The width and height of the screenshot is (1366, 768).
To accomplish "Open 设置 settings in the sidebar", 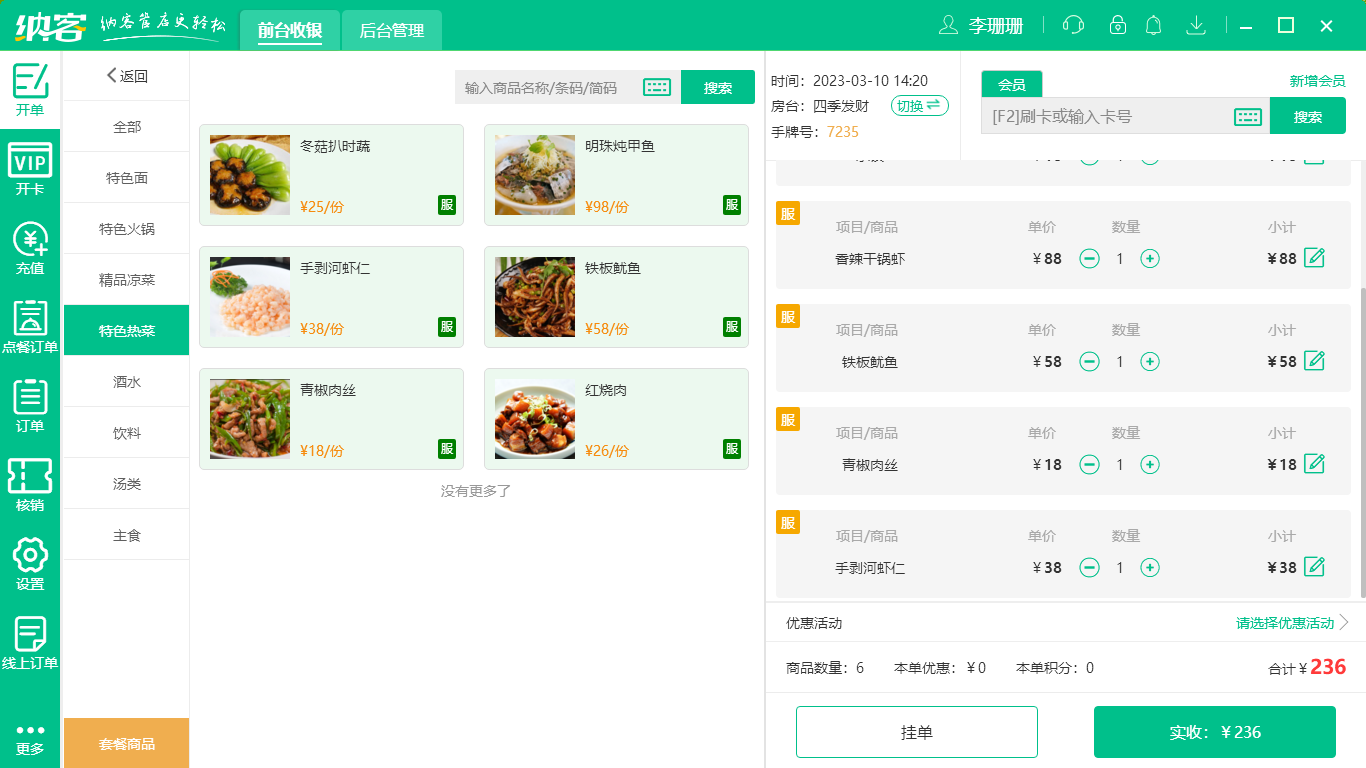I will (30, 564).
